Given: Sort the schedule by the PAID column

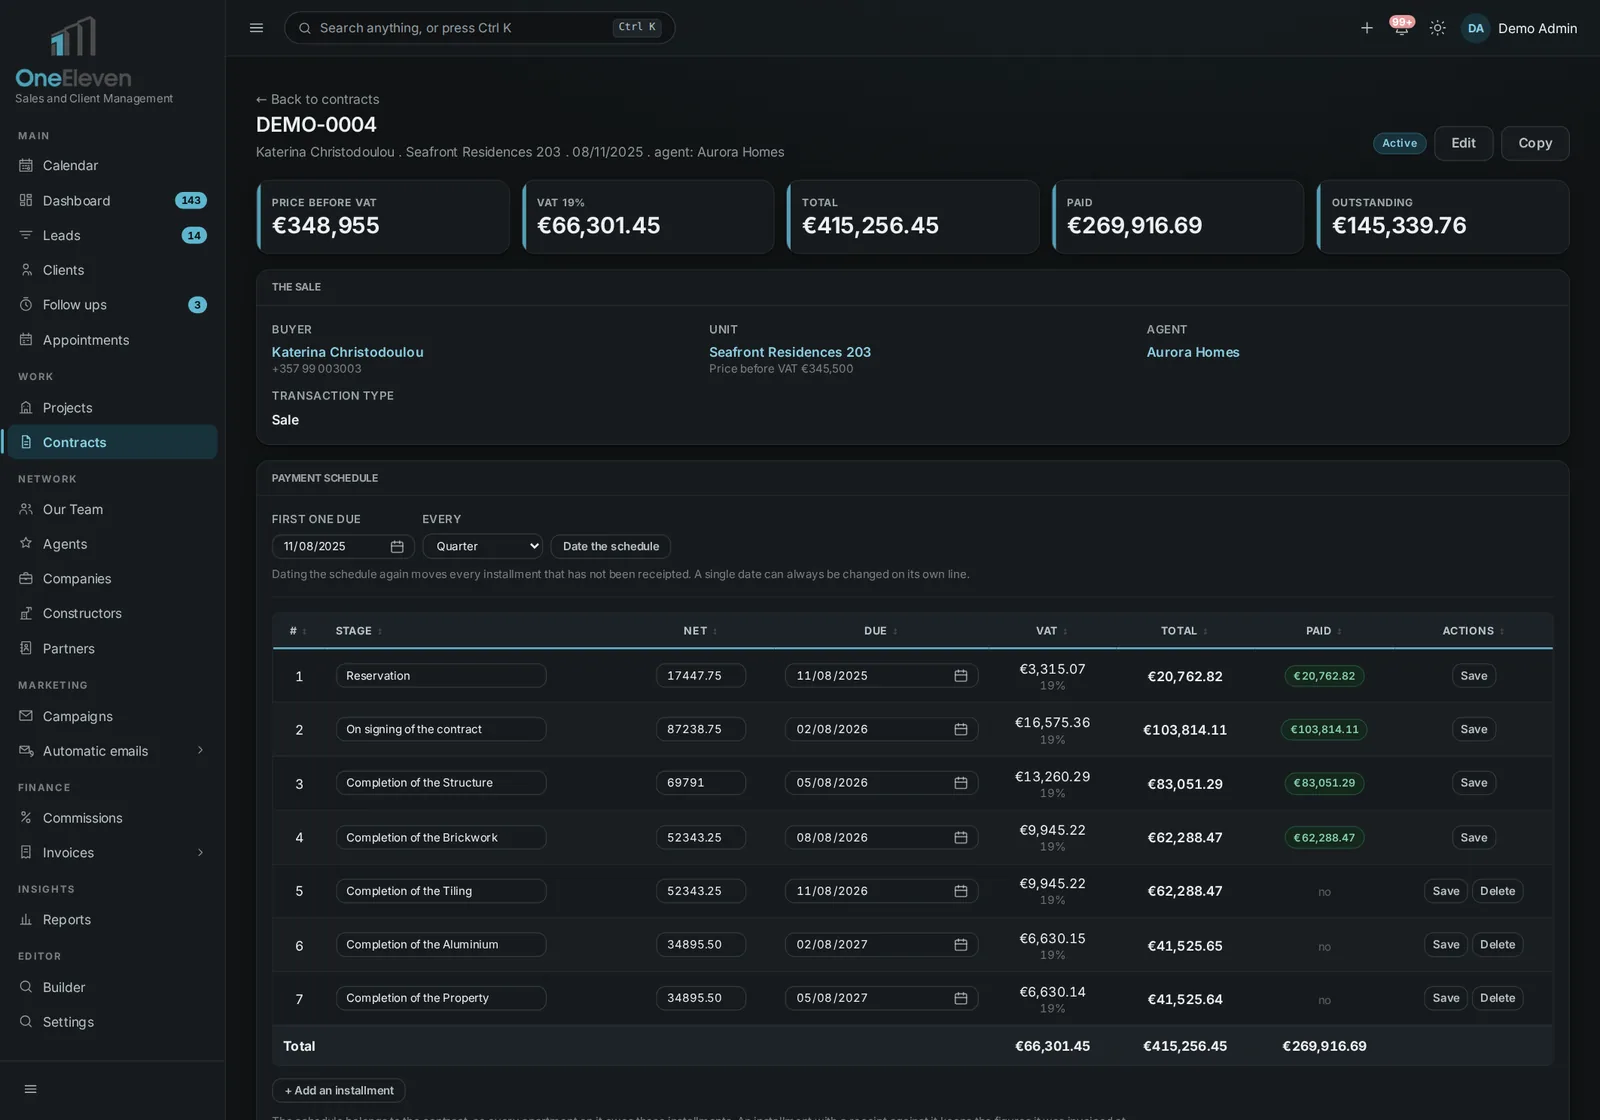Looking at the screenshot, I should (1324, 631).
